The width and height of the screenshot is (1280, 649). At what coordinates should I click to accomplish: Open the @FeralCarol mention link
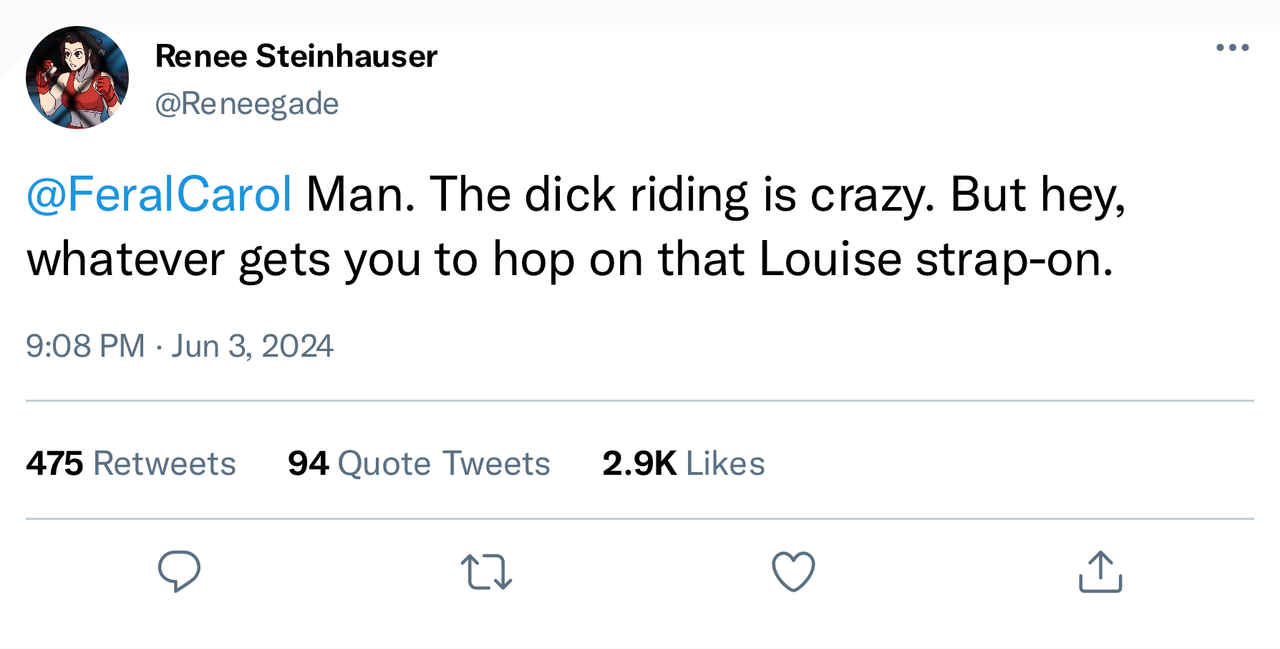[159, 197]
